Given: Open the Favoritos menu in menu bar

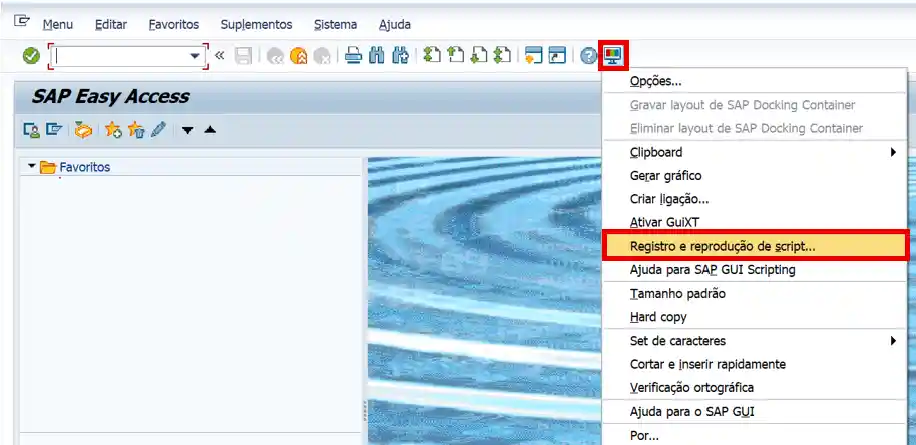Looking at the screenshot, I should tap(174, 25).
